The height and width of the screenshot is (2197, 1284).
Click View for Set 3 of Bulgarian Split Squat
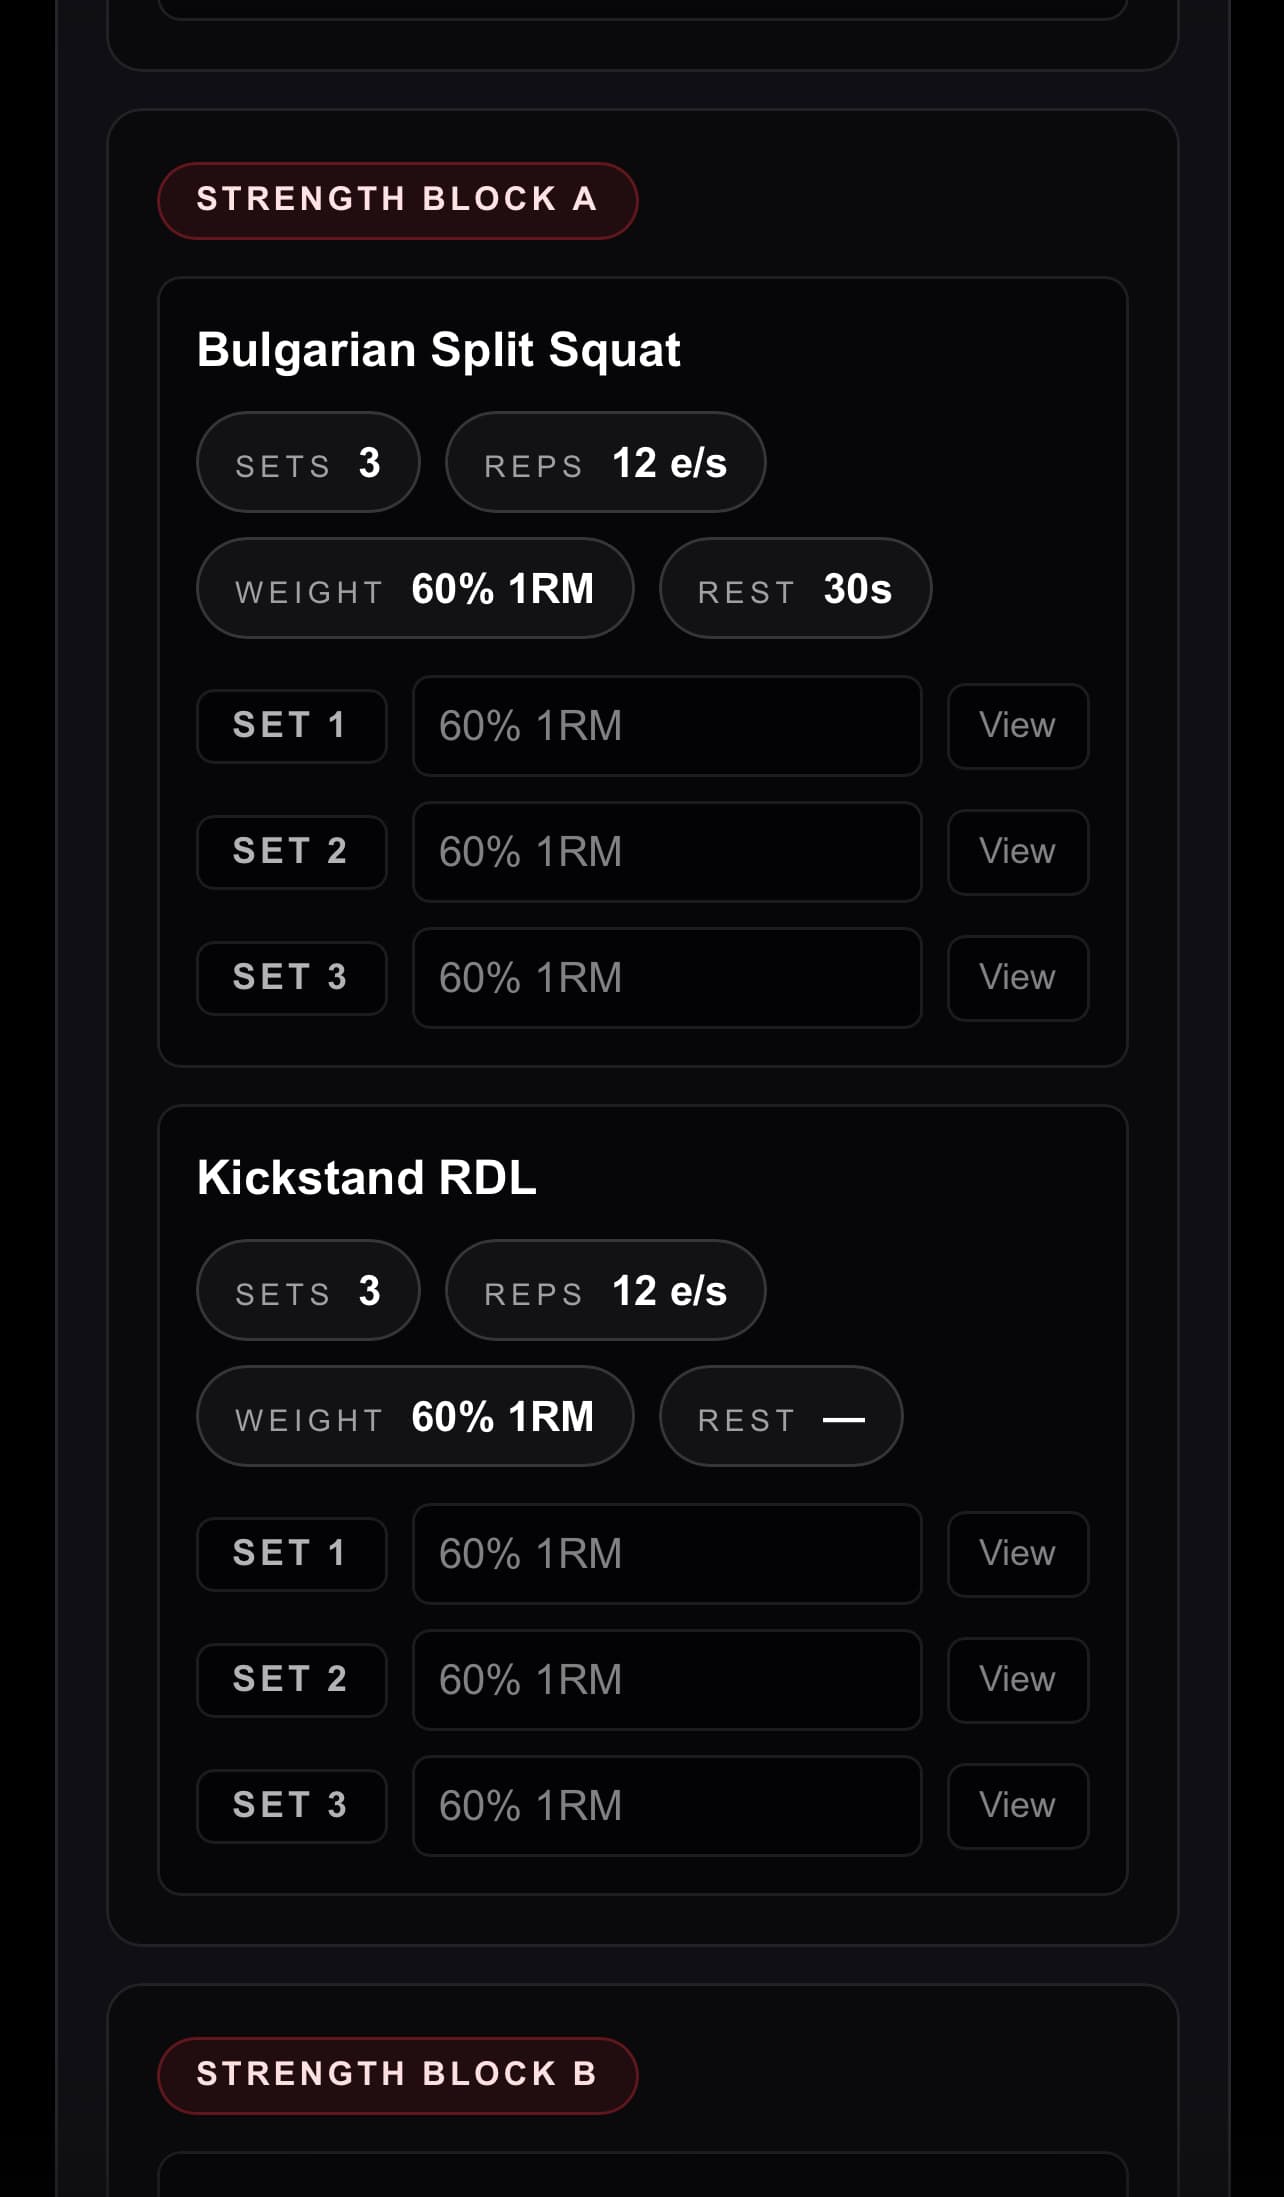1017,978
